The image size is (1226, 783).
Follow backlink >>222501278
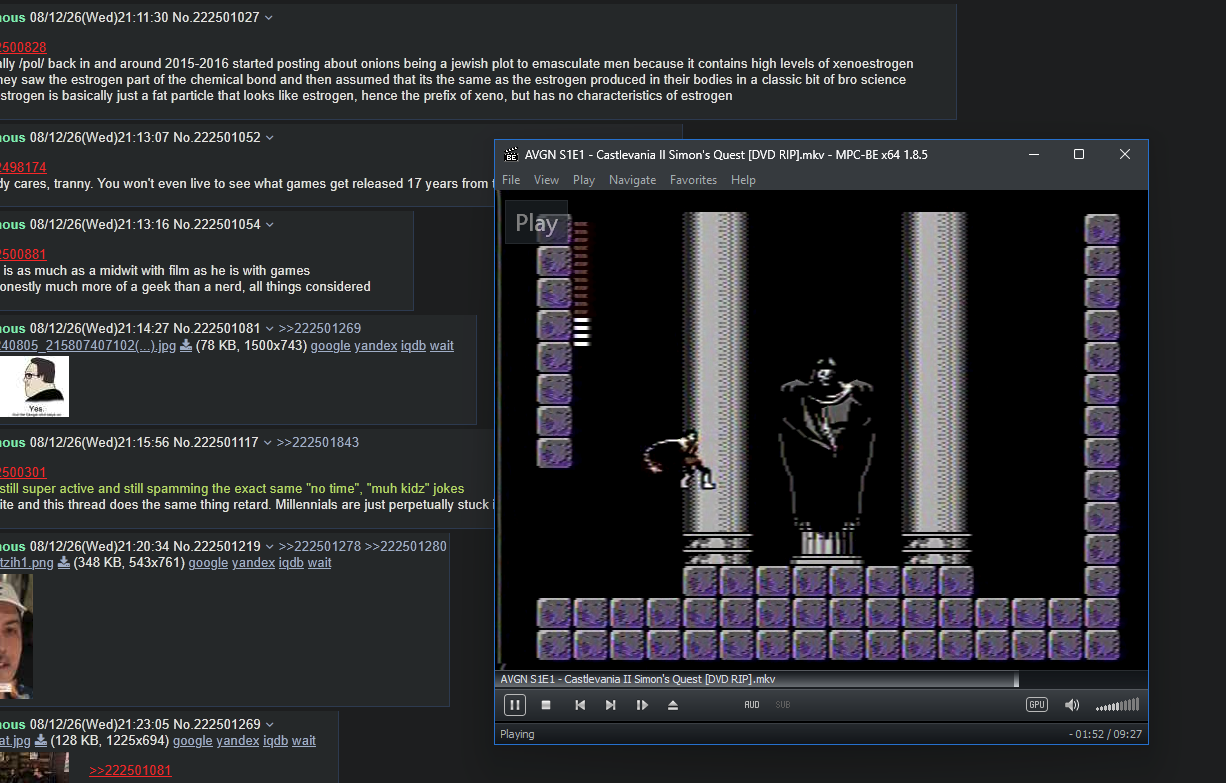[x=320, y=546]
